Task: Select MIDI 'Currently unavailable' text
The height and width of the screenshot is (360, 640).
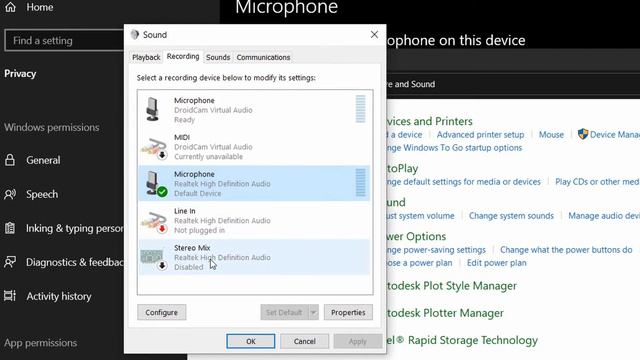Action: 208,157
